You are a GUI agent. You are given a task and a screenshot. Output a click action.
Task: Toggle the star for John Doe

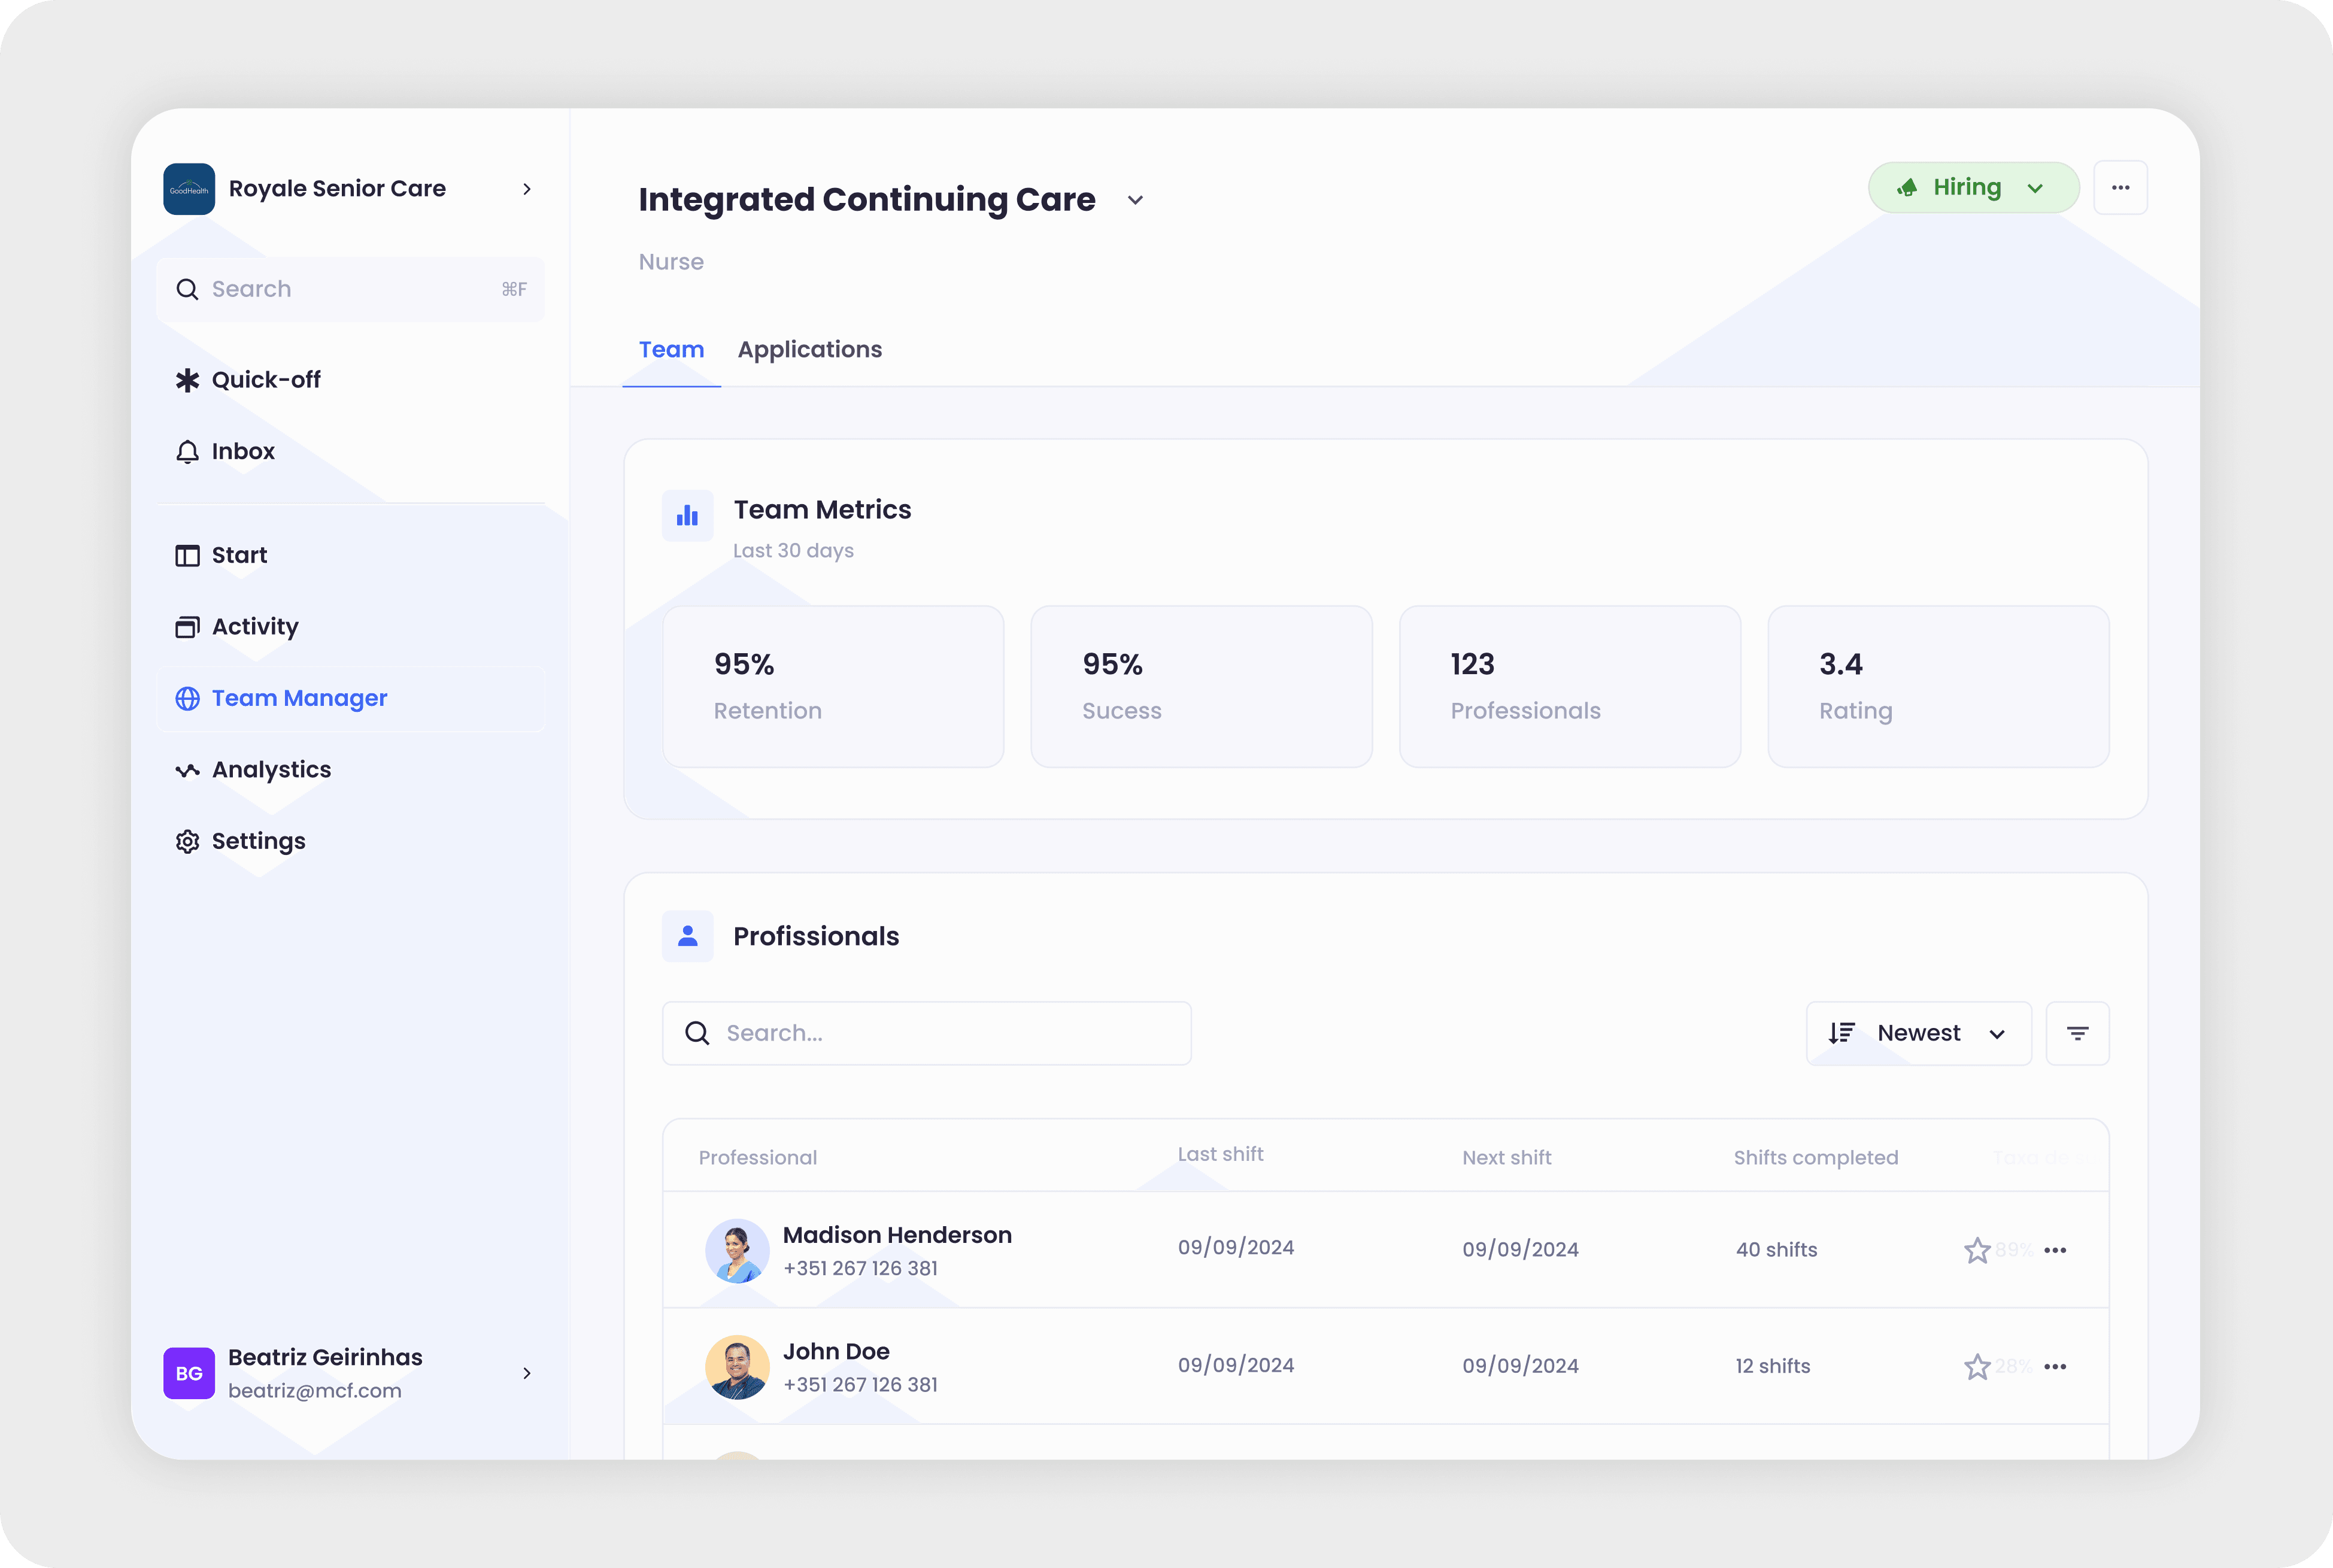click(x=1977, y=1367)
